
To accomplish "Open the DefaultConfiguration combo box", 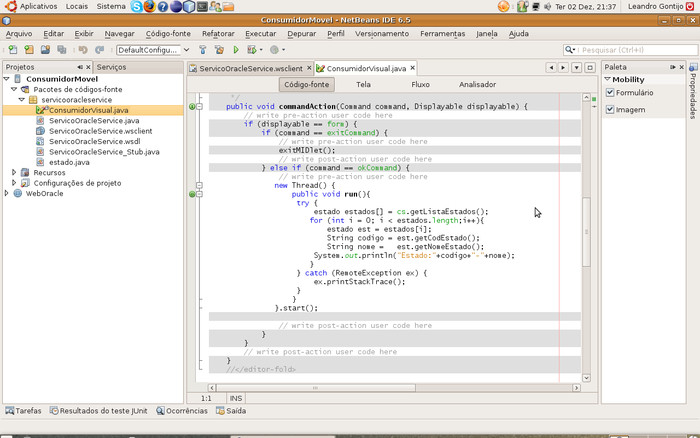I will point(153,50).
